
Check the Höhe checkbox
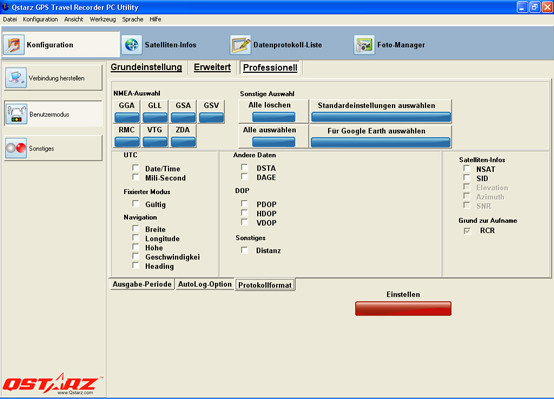coord(136,247)
